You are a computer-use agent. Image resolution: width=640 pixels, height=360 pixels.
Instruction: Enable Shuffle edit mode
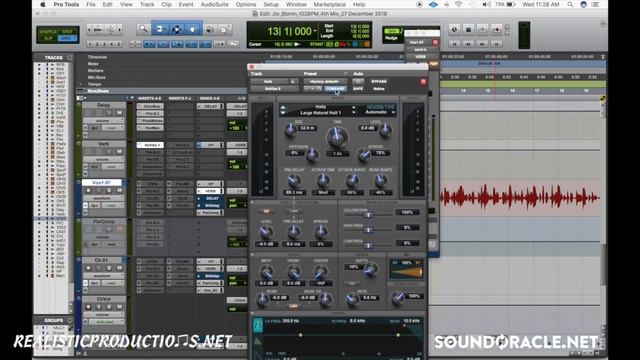pos(48,31)
